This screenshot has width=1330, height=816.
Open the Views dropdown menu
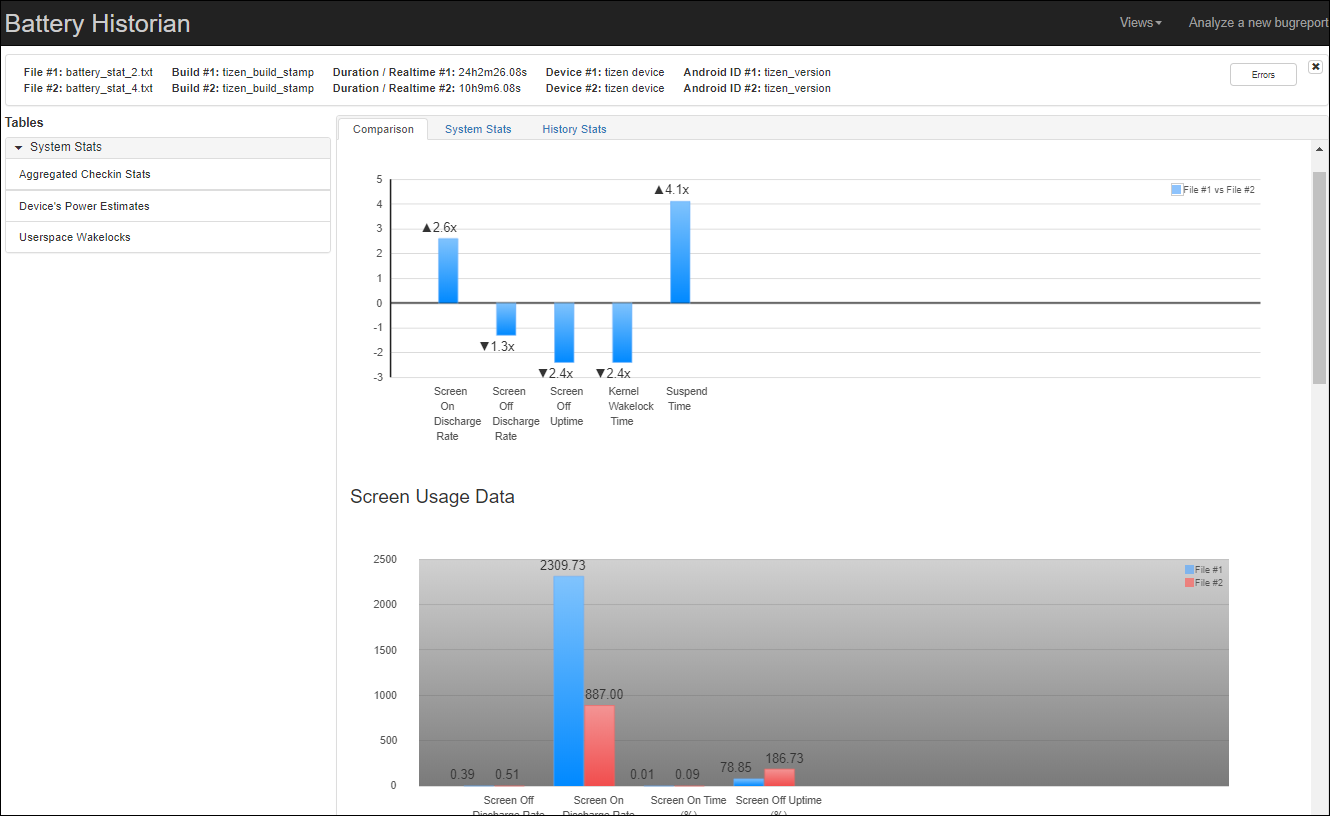tap(1140, 22)
